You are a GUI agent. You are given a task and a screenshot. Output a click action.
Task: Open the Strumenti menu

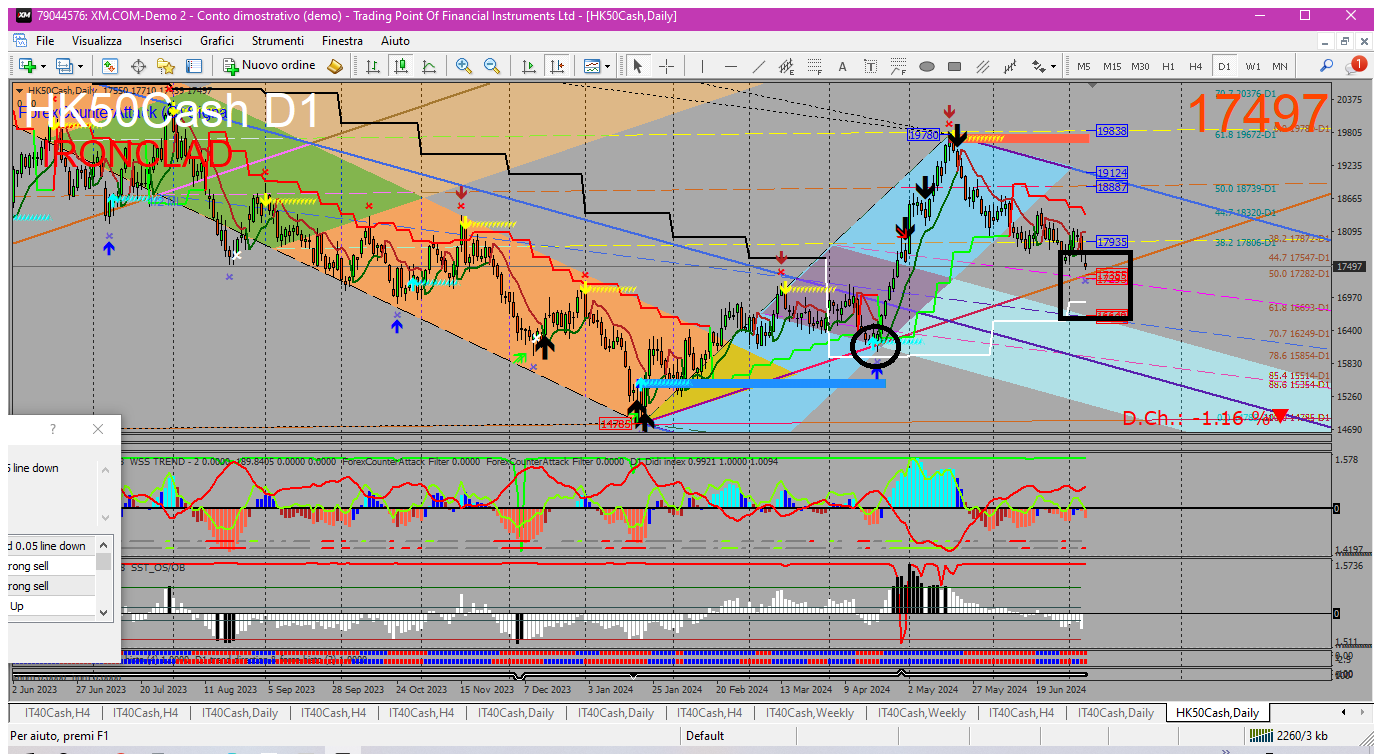tap(278, 41)
